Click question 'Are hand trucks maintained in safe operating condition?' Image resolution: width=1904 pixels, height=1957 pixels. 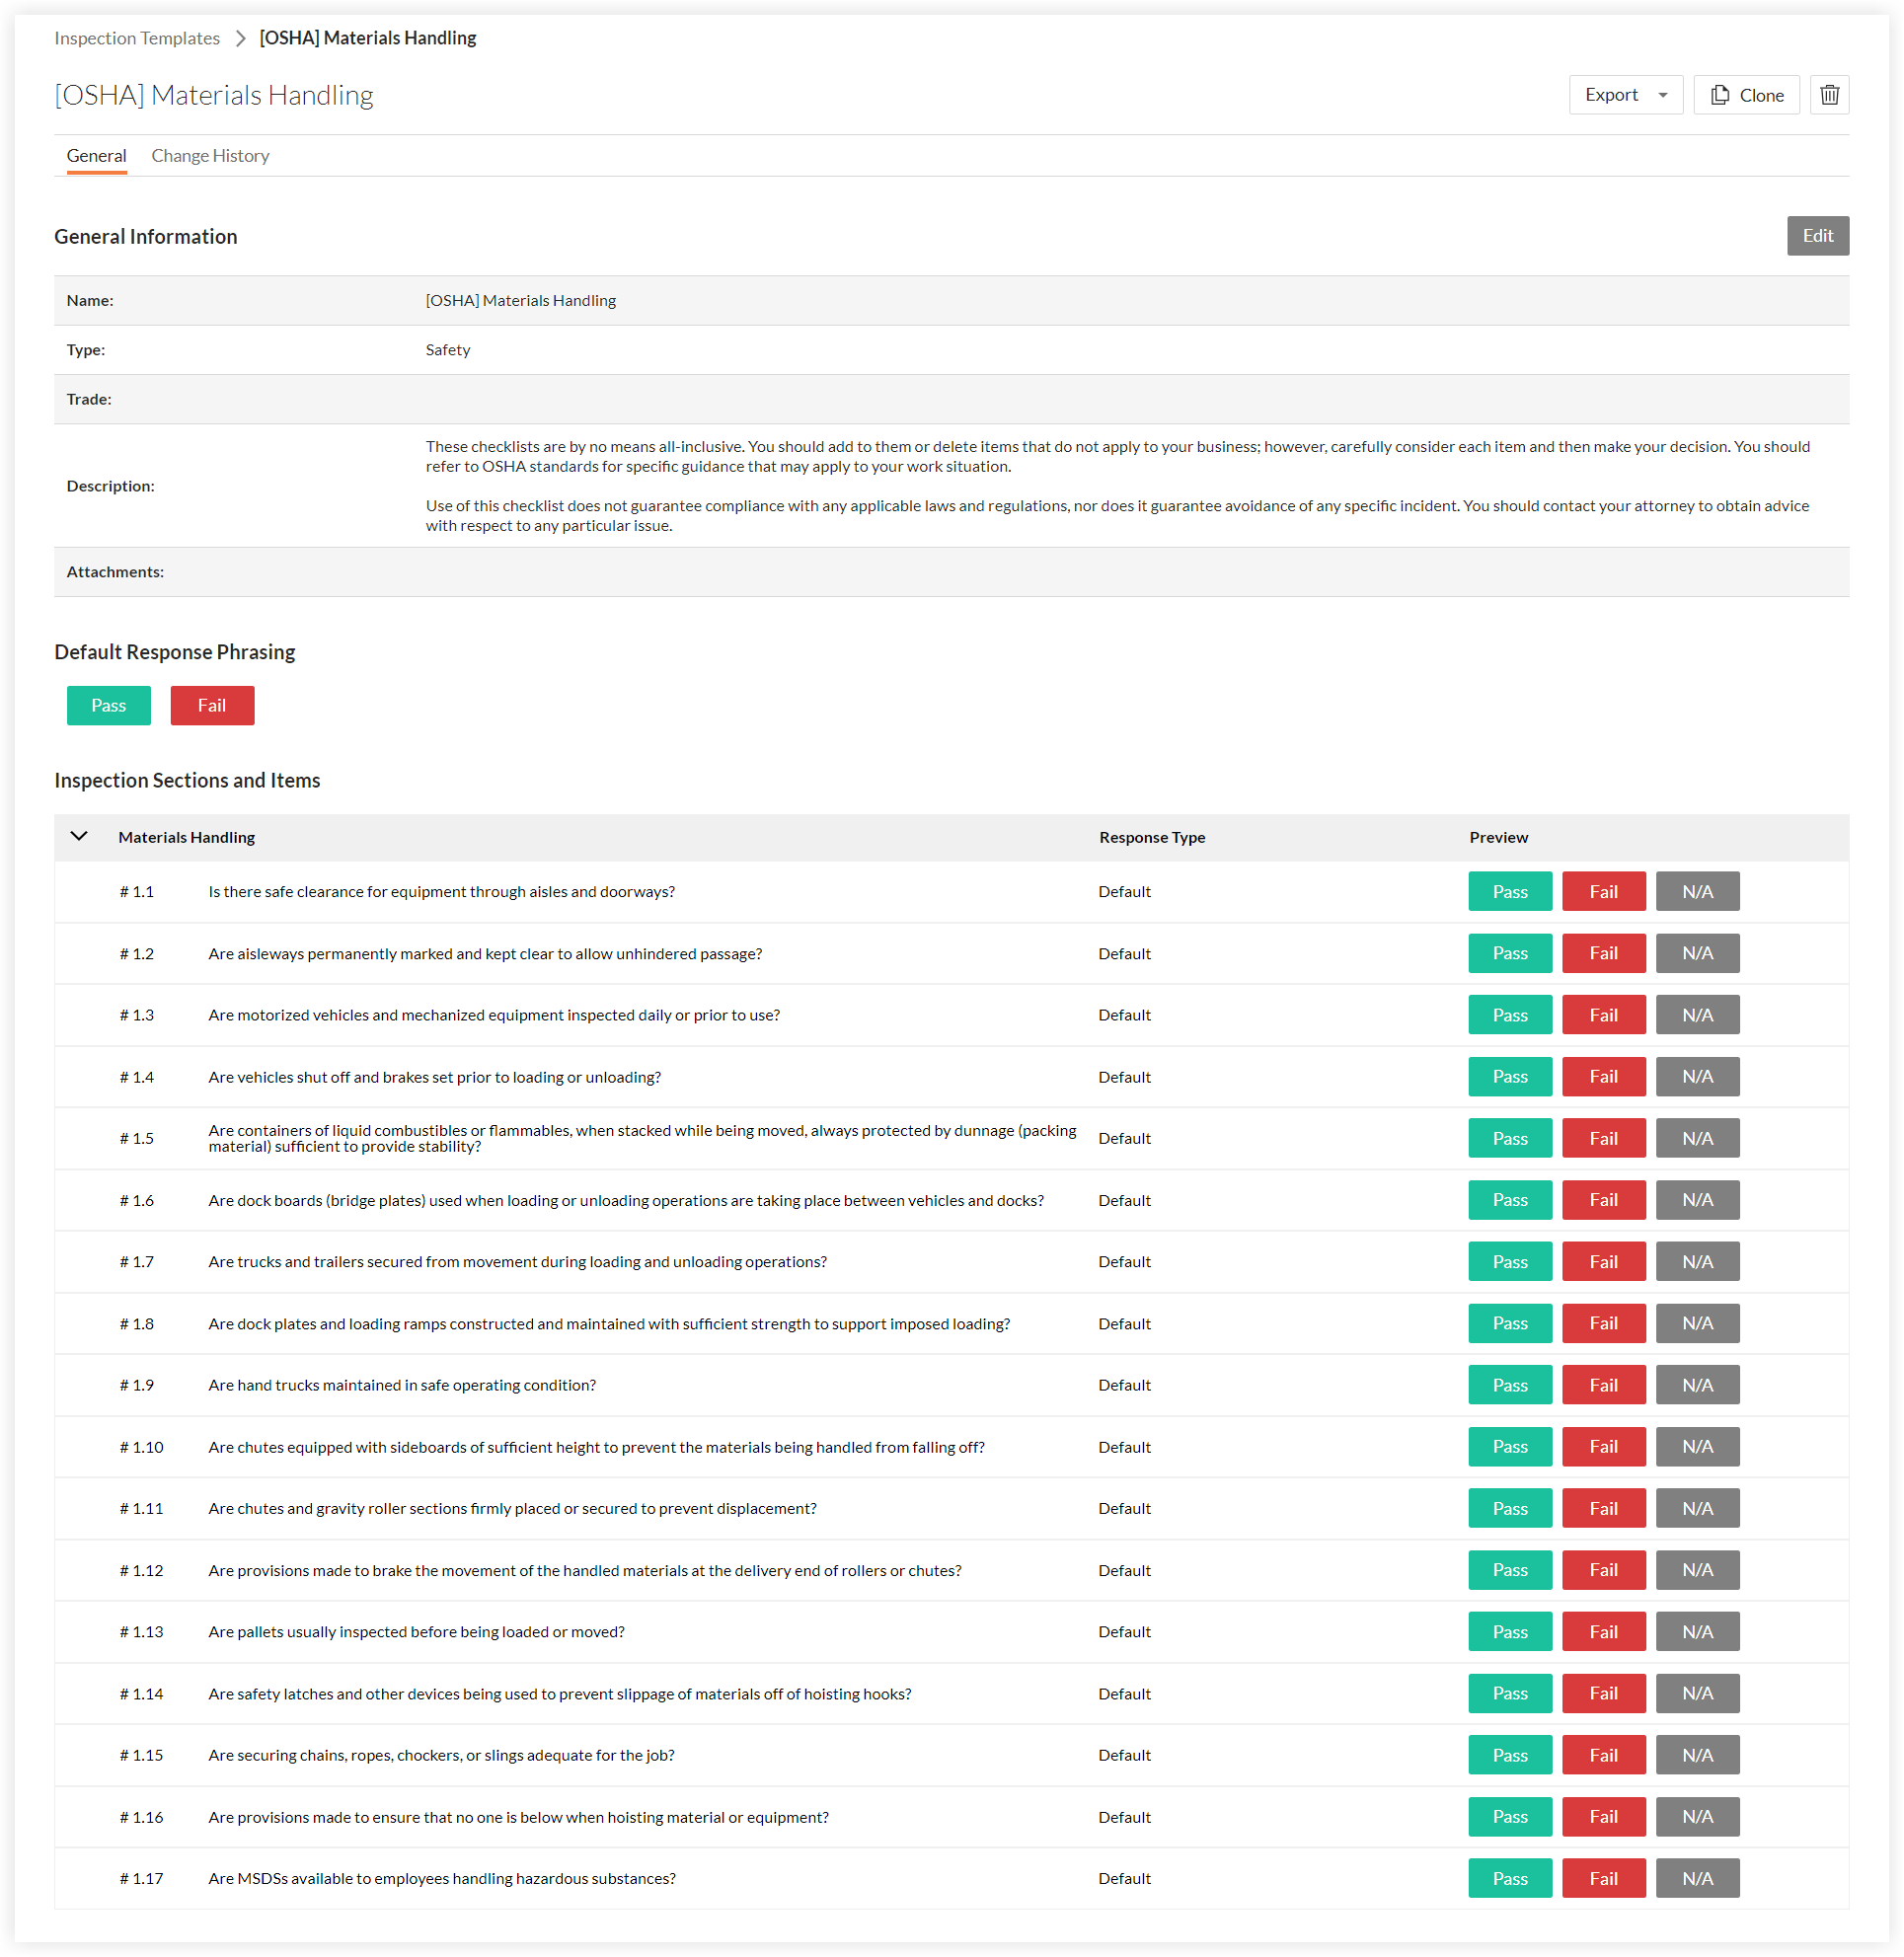(x=402, y=1385)
